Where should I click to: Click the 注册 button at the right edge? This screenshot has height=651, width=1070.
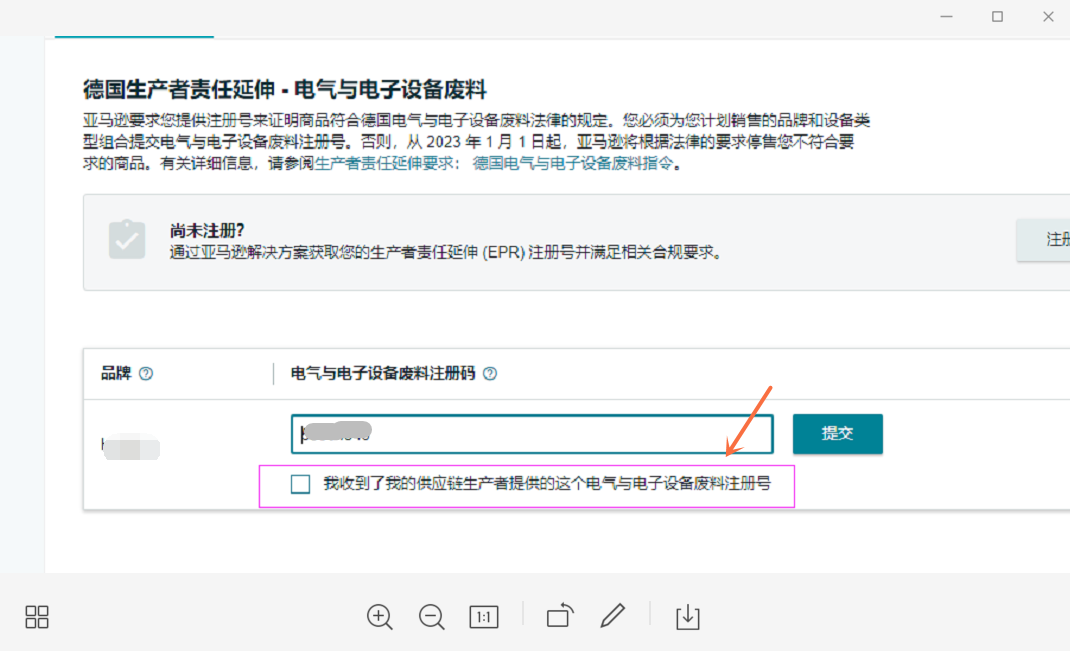[x=1046, y=240]
